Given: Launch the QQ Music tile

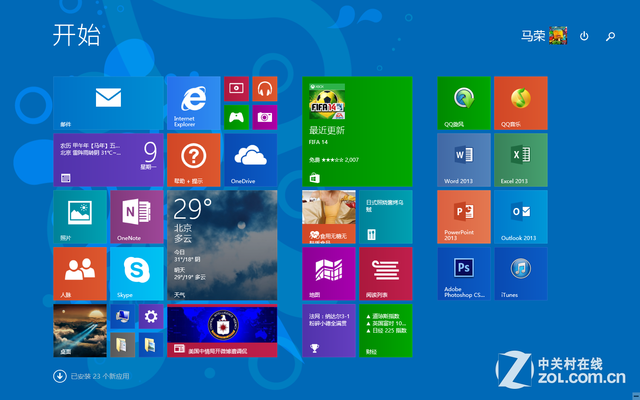Looking at the screenshot, I should [521, 103].
